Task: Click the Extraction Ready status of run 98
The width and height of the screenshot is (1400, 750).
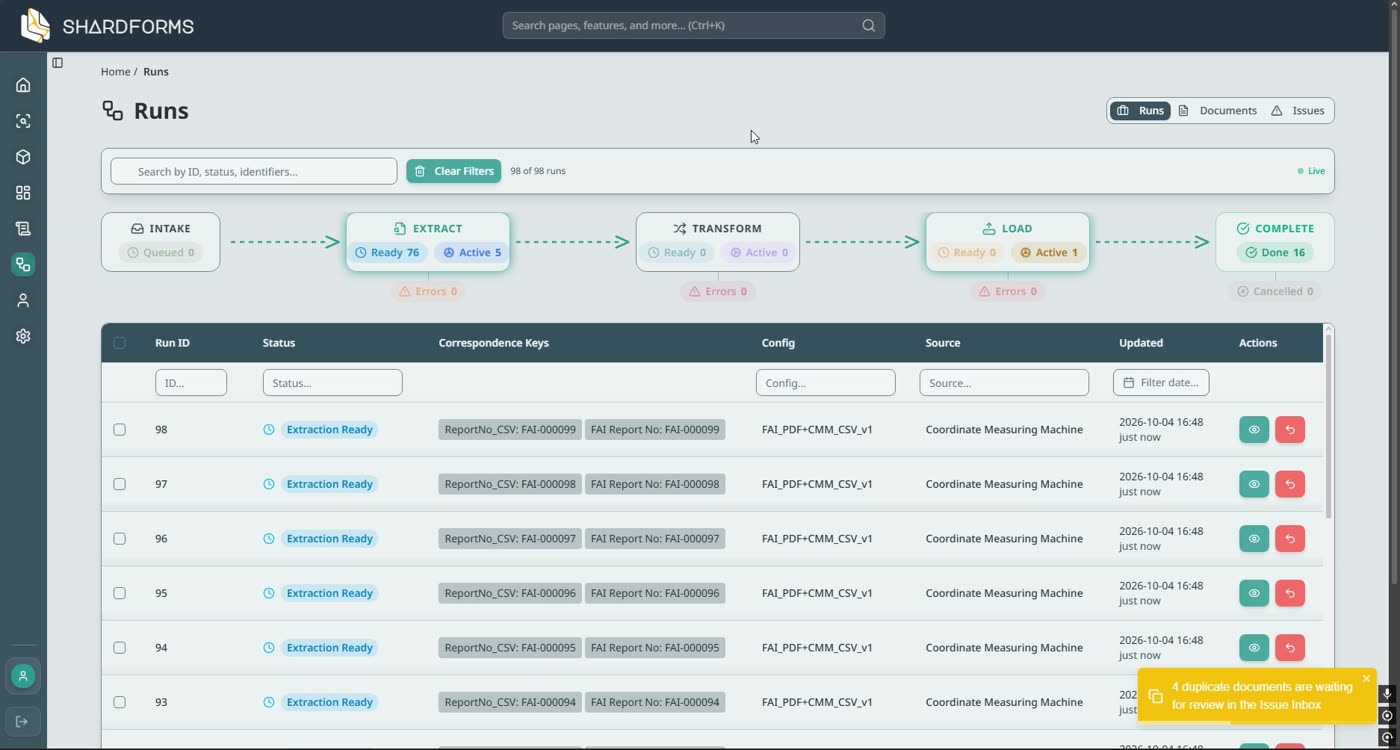Action: tap(329, 430)
